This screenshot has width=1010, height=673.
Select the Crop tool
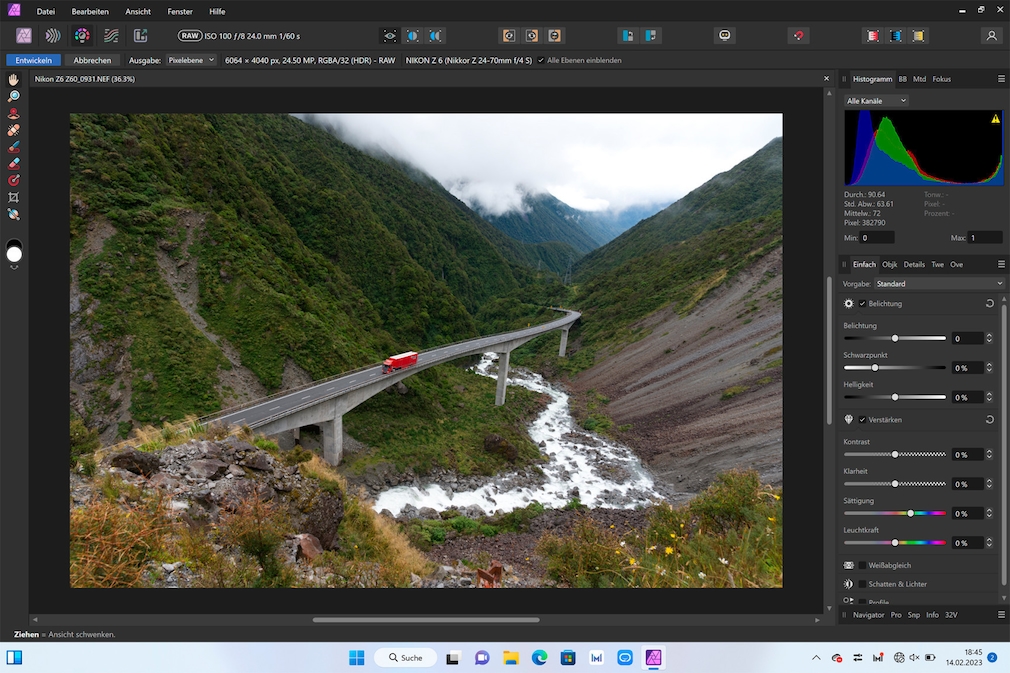14,197
